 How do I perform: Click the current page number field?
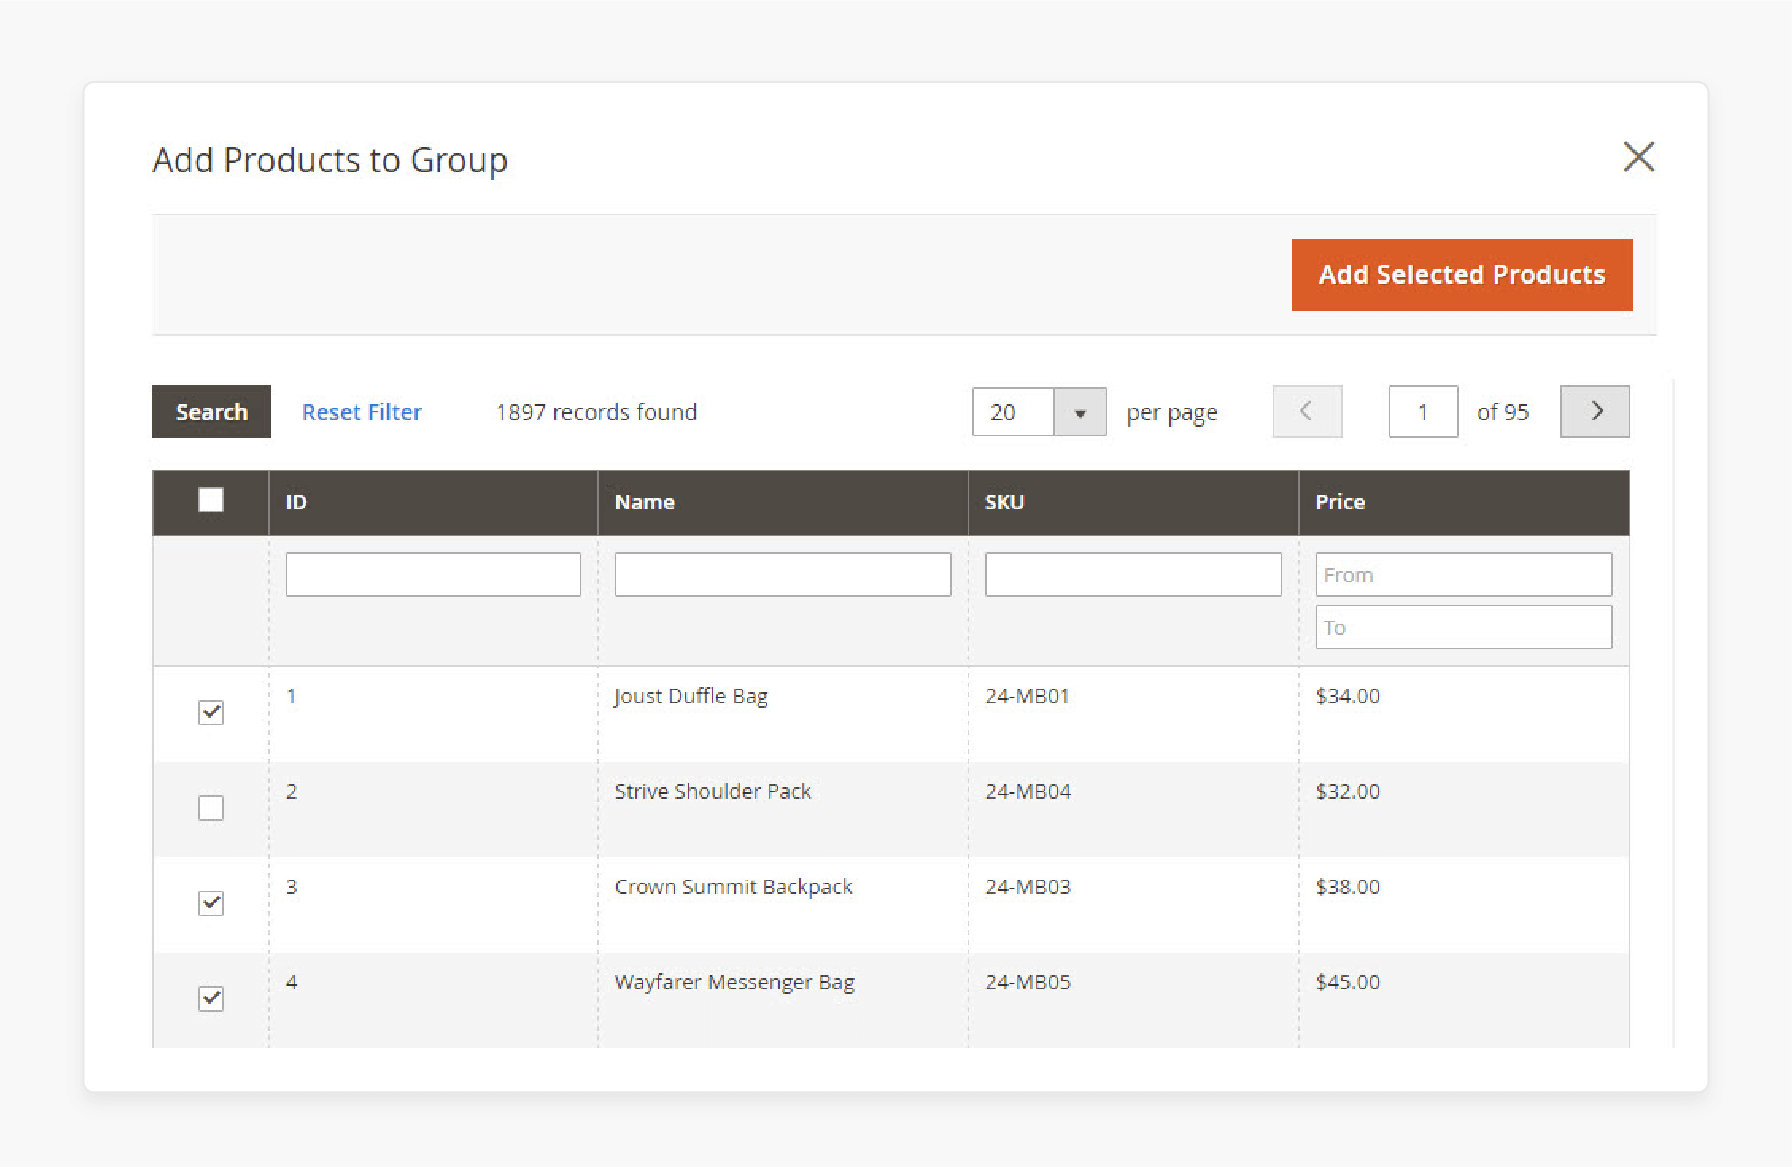(1423, 411)
